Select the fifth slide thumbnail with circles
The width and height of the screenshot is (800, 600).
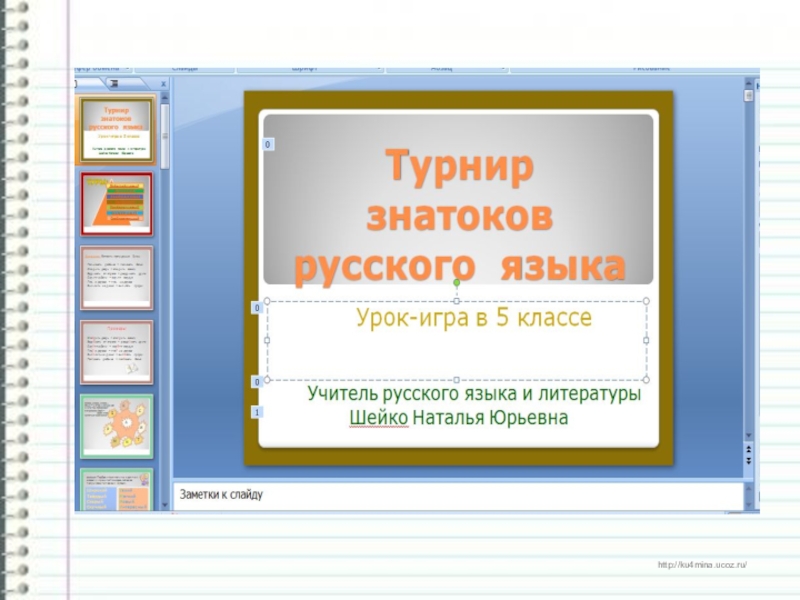coord(116,426)
